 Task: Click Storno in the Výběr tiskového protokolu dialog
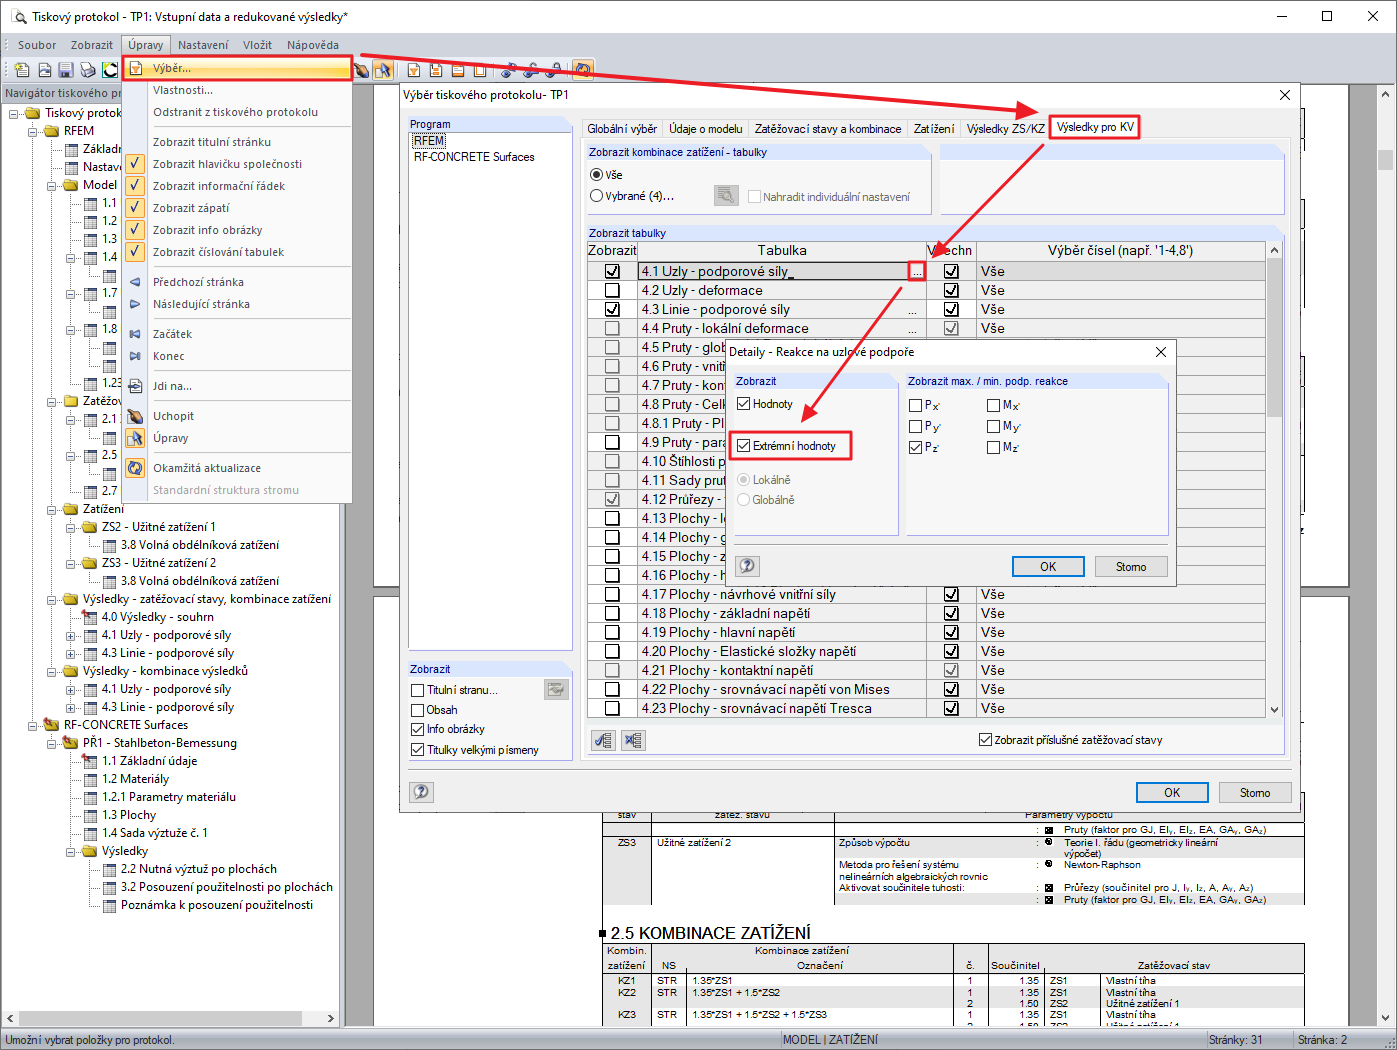coord(1255,793)
